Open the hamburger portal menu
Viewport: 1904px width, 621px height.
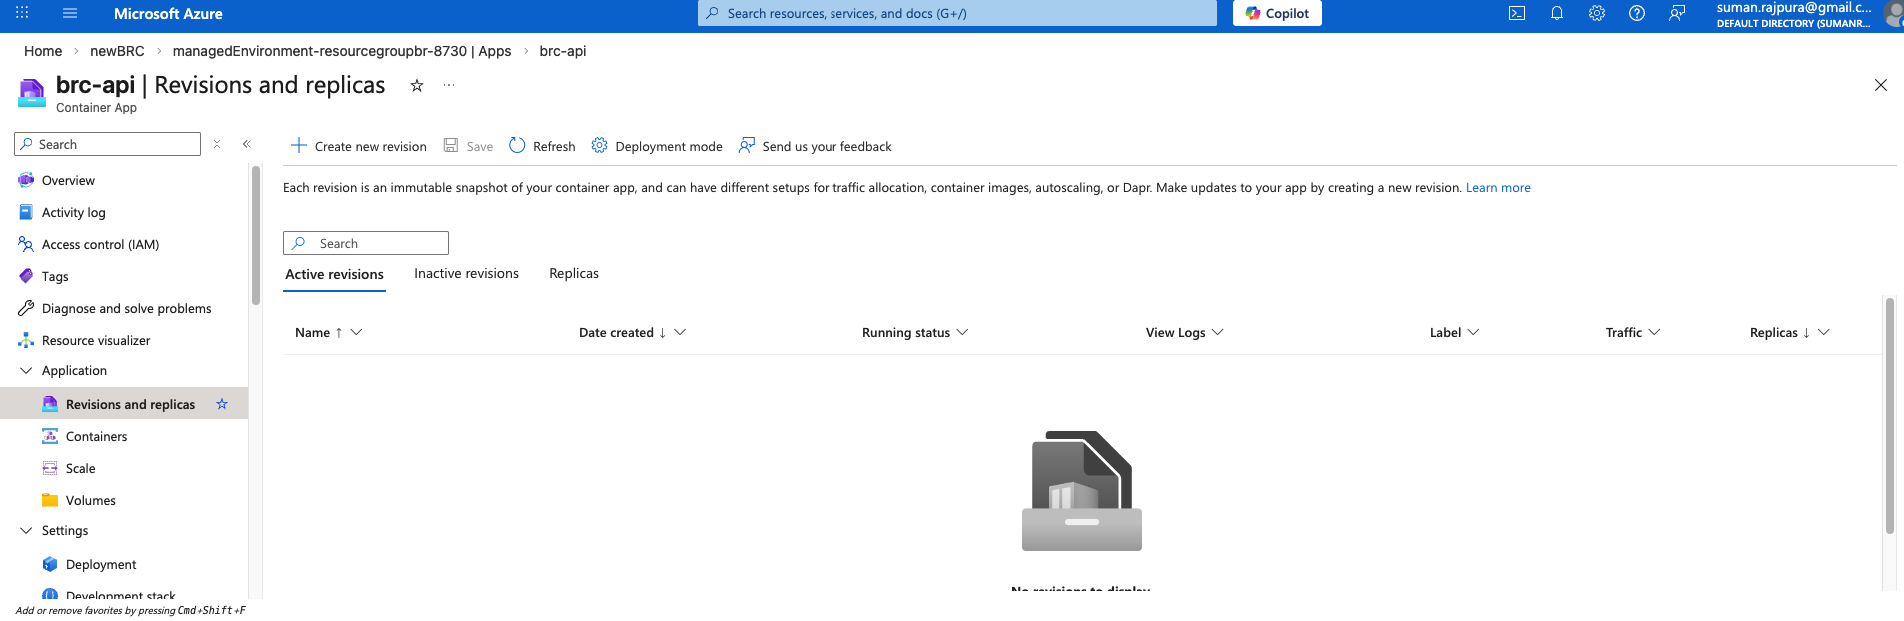point(70,13)
